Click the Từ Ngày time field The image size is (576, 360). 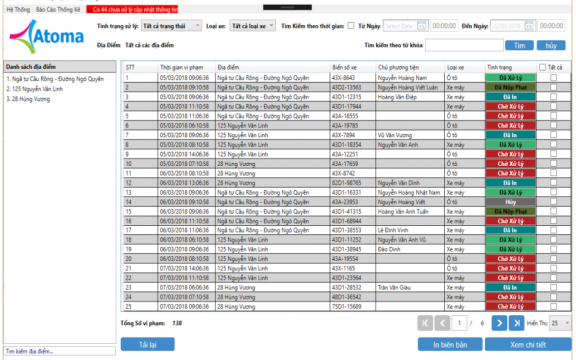[444, 26]
